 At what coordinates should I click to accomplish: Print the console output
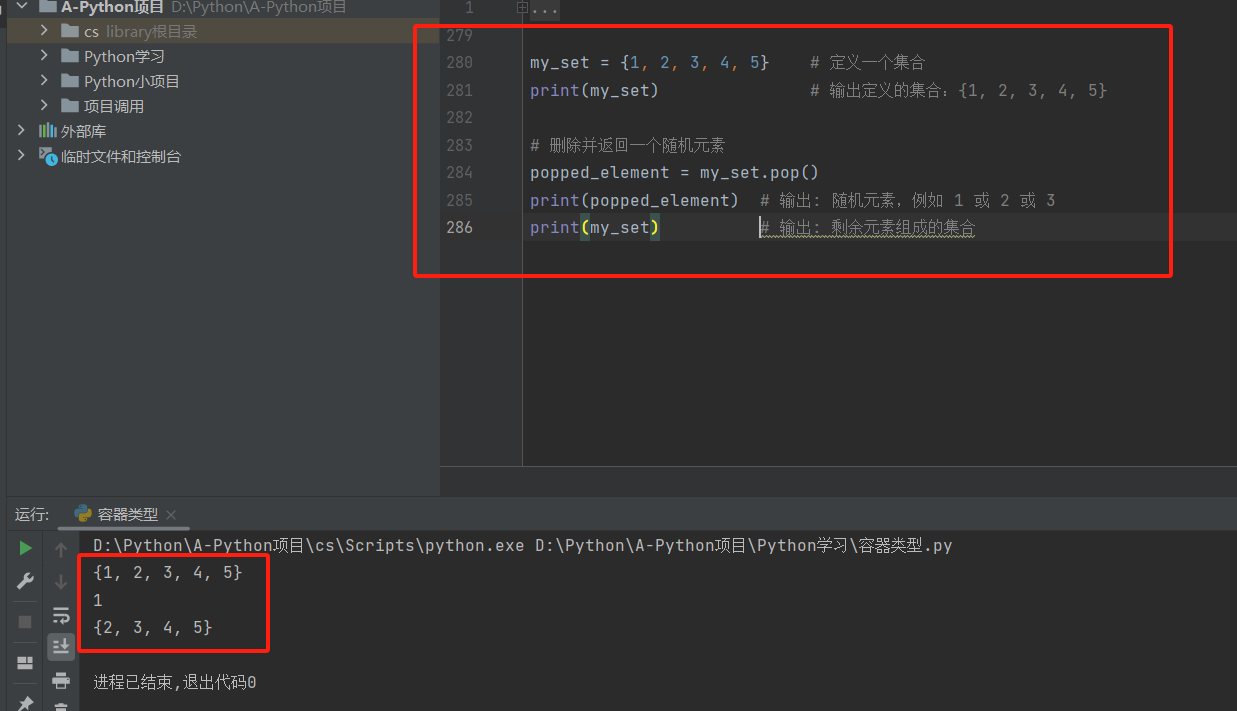click(61, 680)
